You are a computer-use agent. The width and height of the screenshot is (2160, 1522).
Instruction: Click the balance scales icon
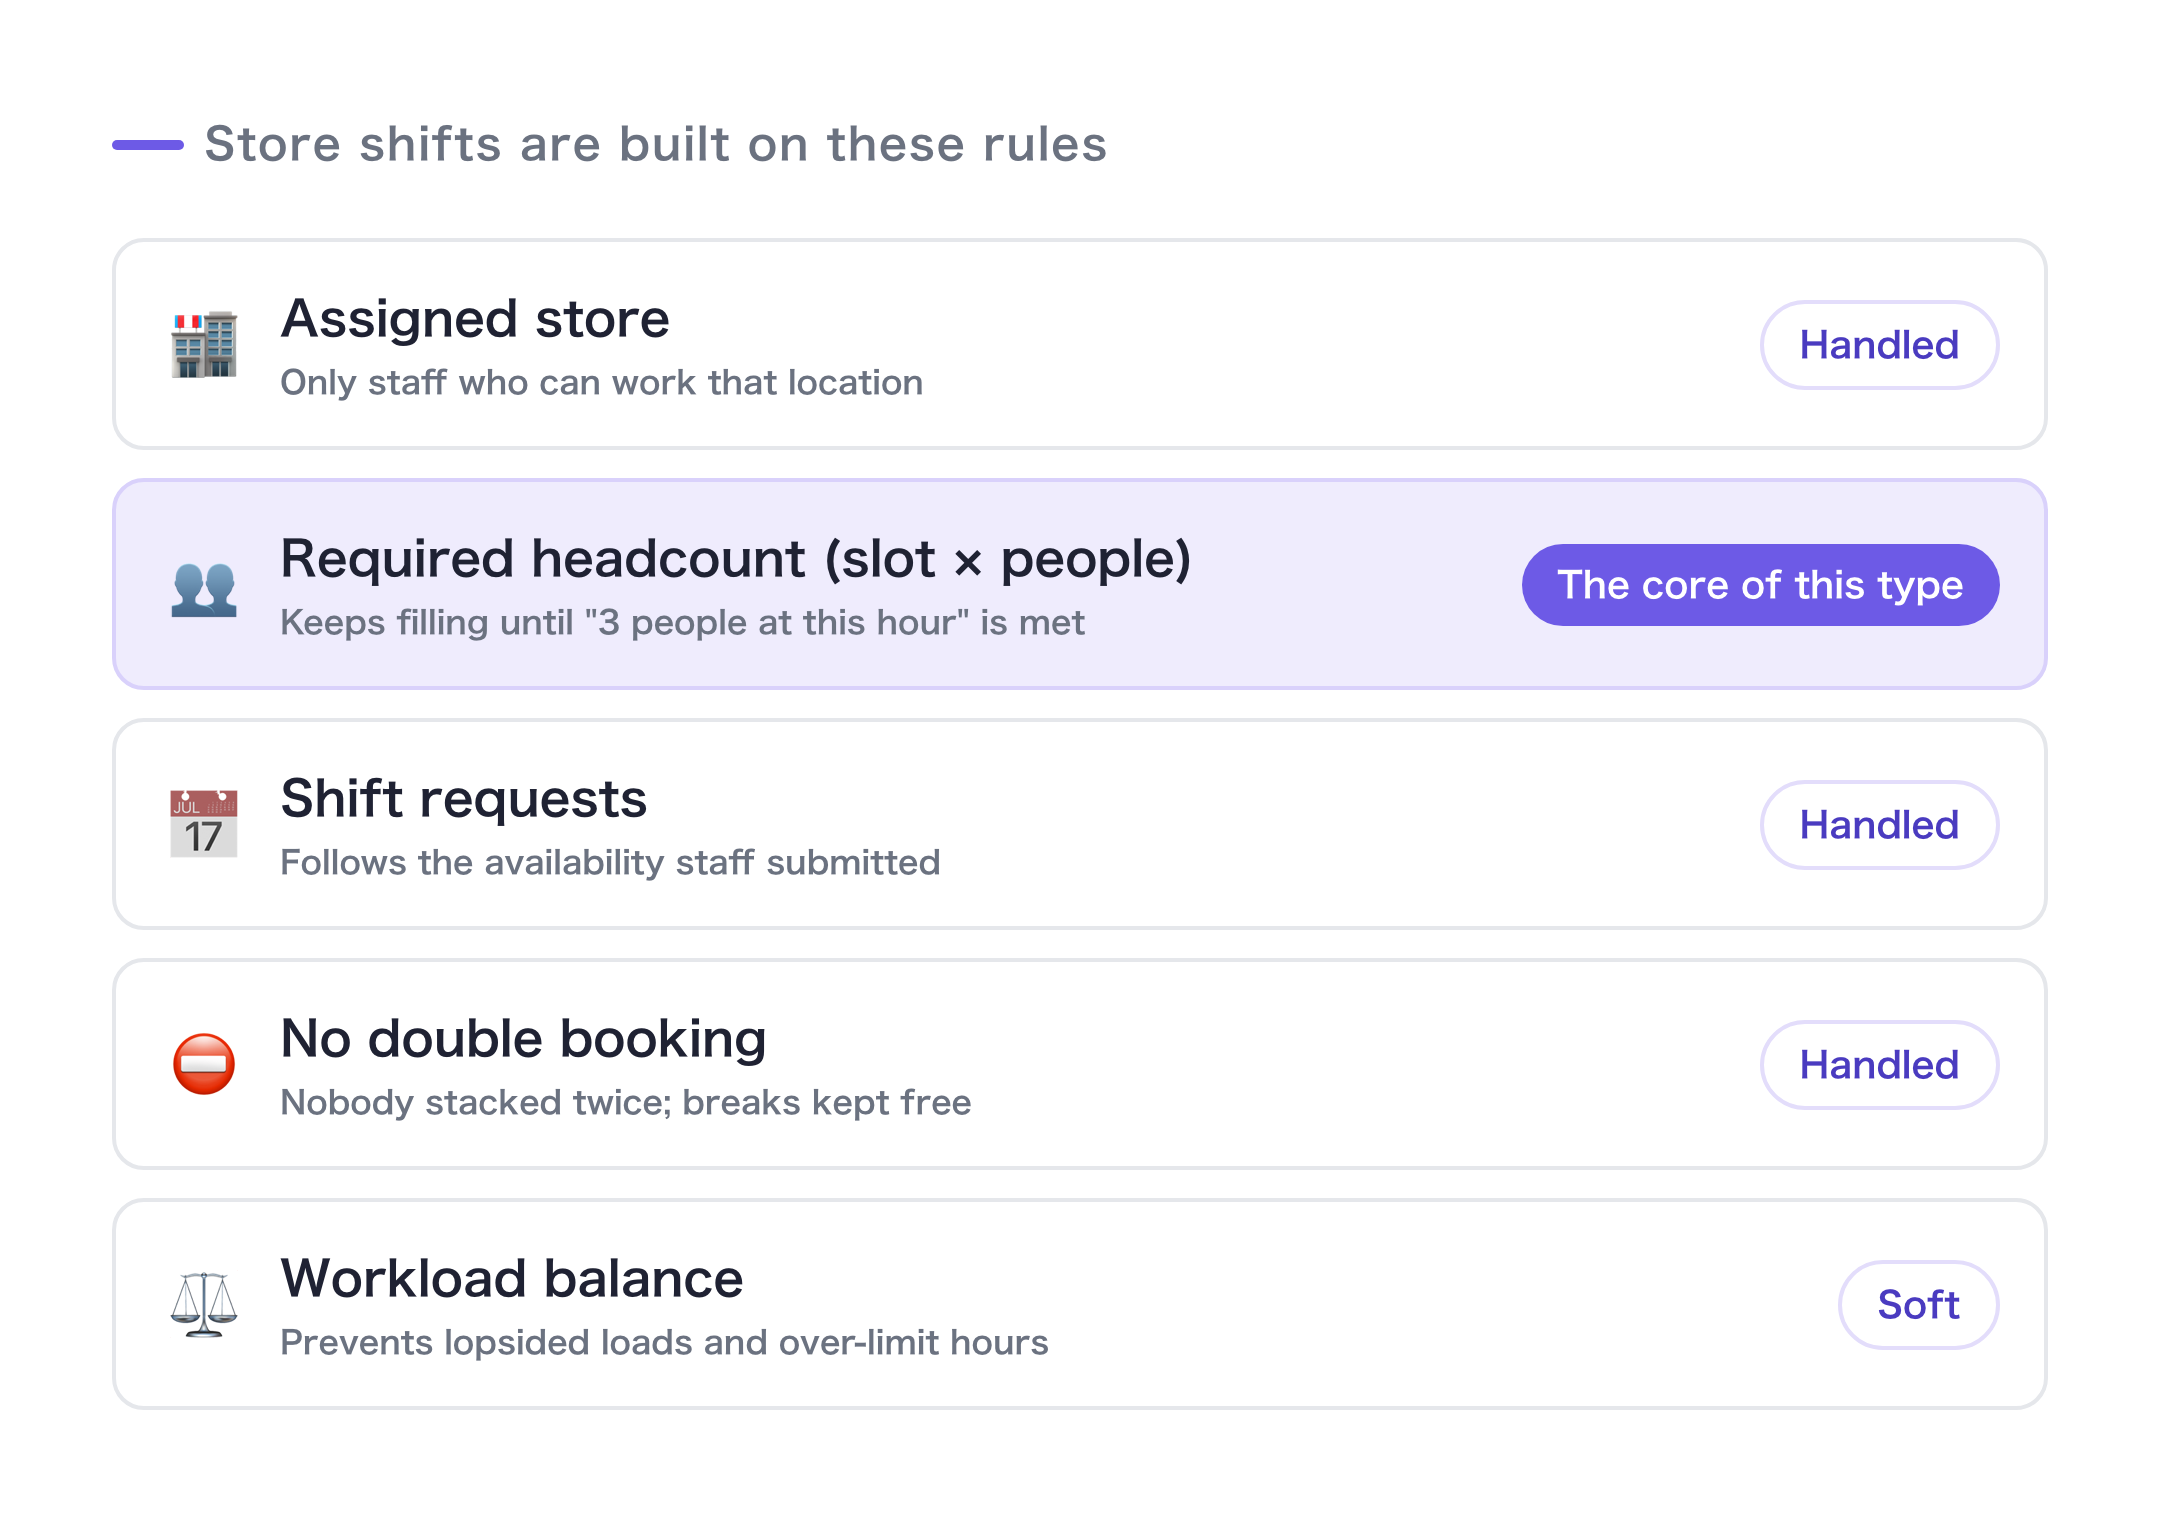[x=204, y=1304]
